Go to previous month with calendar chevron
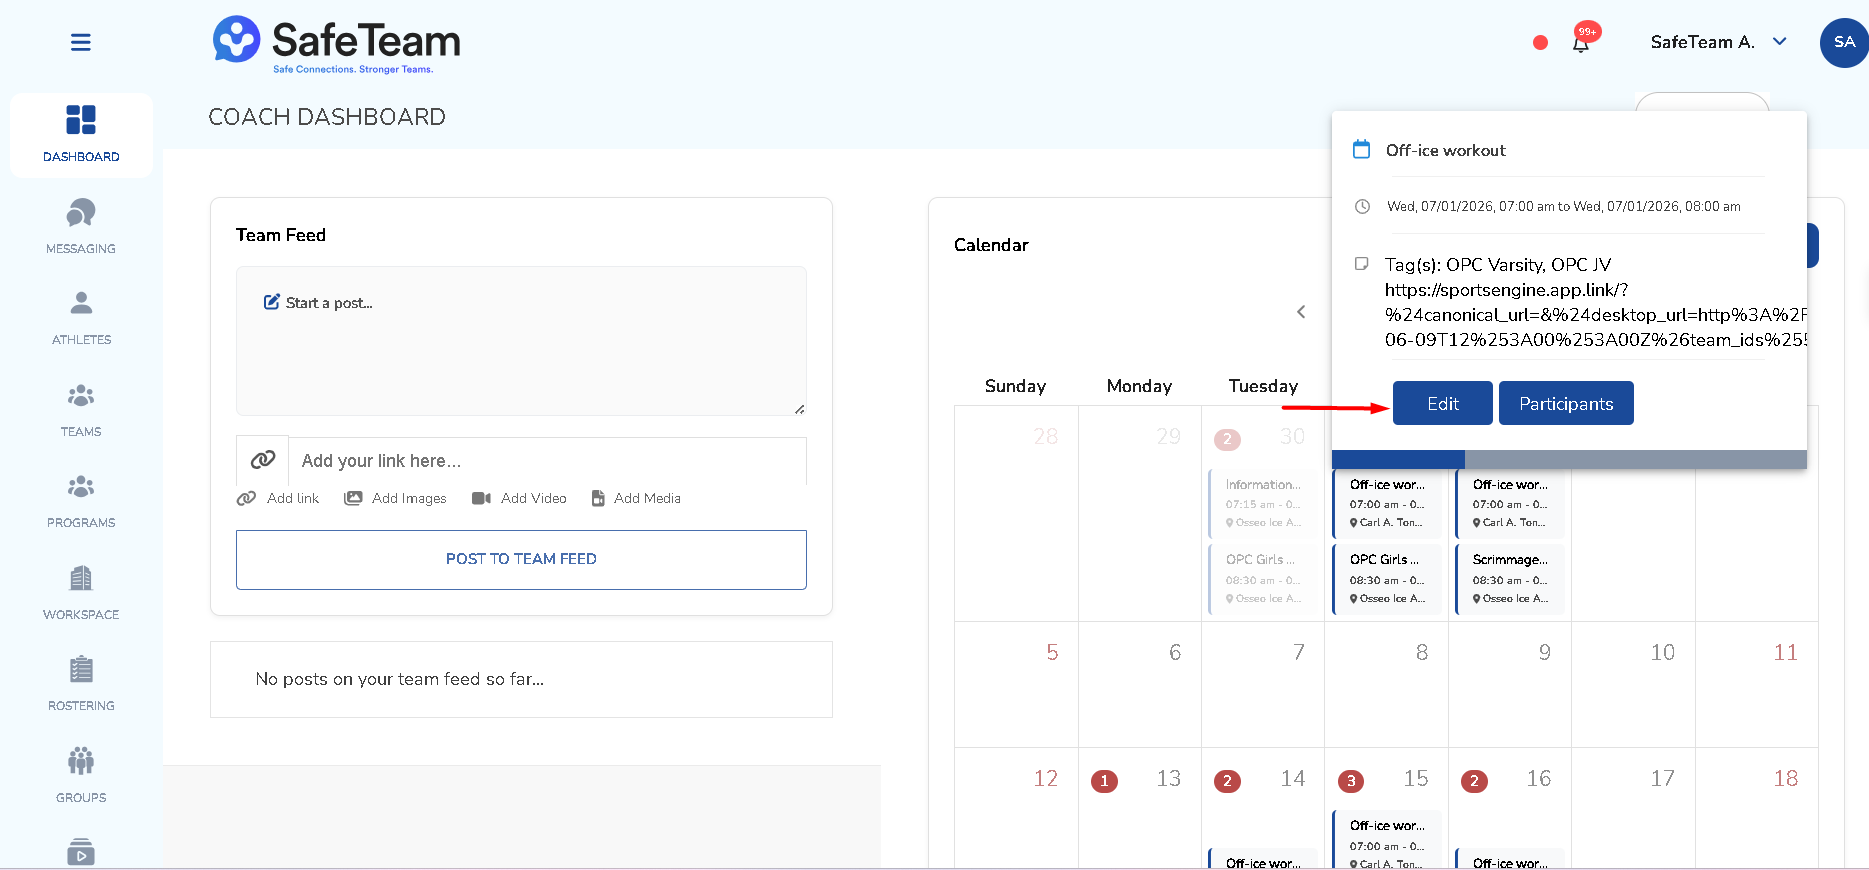 click(x=1301, y=312)
